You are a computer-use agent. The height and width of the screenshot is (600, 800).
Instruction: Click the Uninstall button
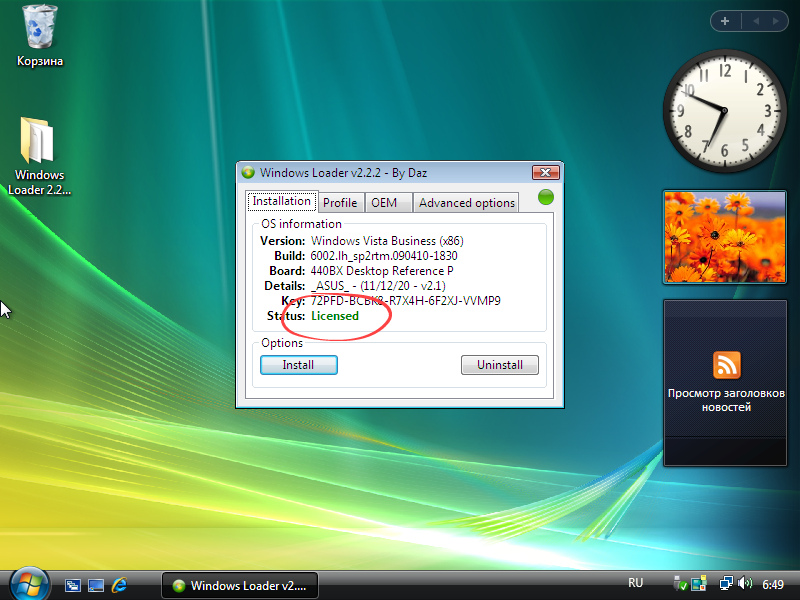499,365
